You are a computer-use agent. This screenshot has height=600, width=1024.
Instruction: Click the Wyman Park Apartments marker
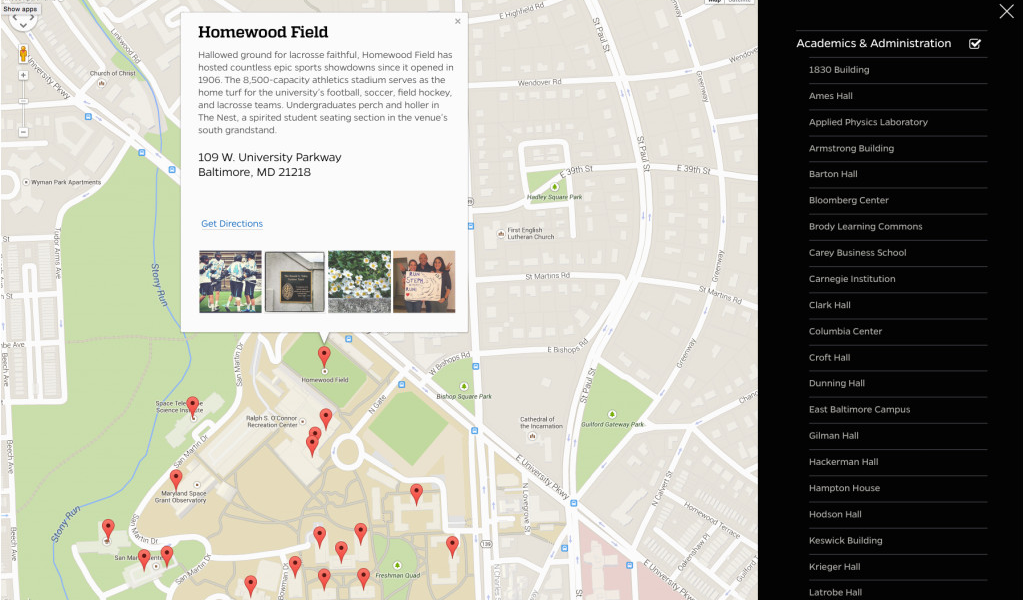pyautogui.click(x=26, y=182)
